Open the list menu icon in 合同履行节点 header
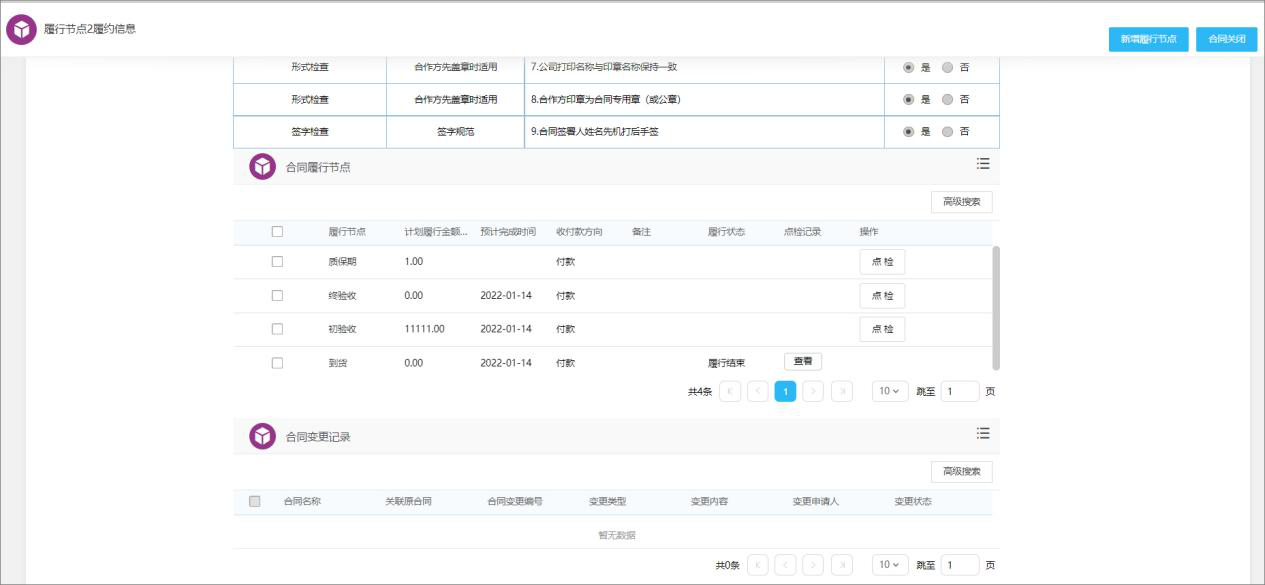Image resolution: width=1265 pixels, height=585 pixels. [x=983, y=163]
